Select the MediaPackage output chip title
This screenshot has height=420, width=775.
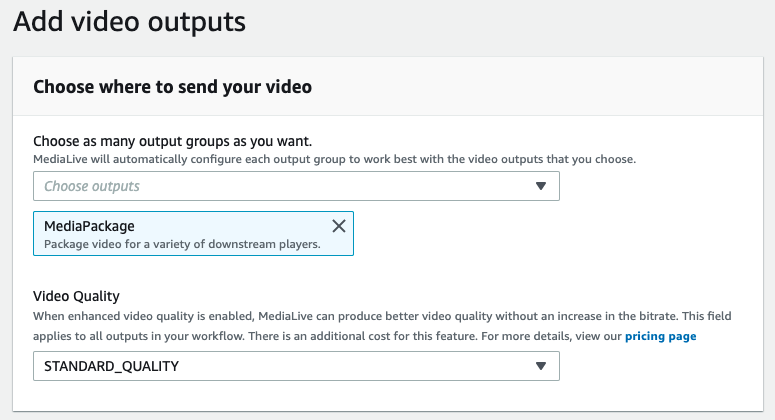coord(89,226)
